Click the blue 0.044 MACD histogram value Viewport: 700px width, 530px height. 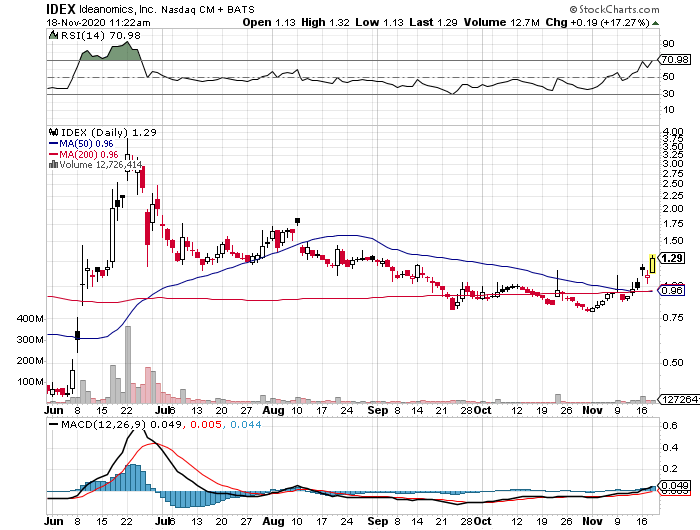coord(246,424)
